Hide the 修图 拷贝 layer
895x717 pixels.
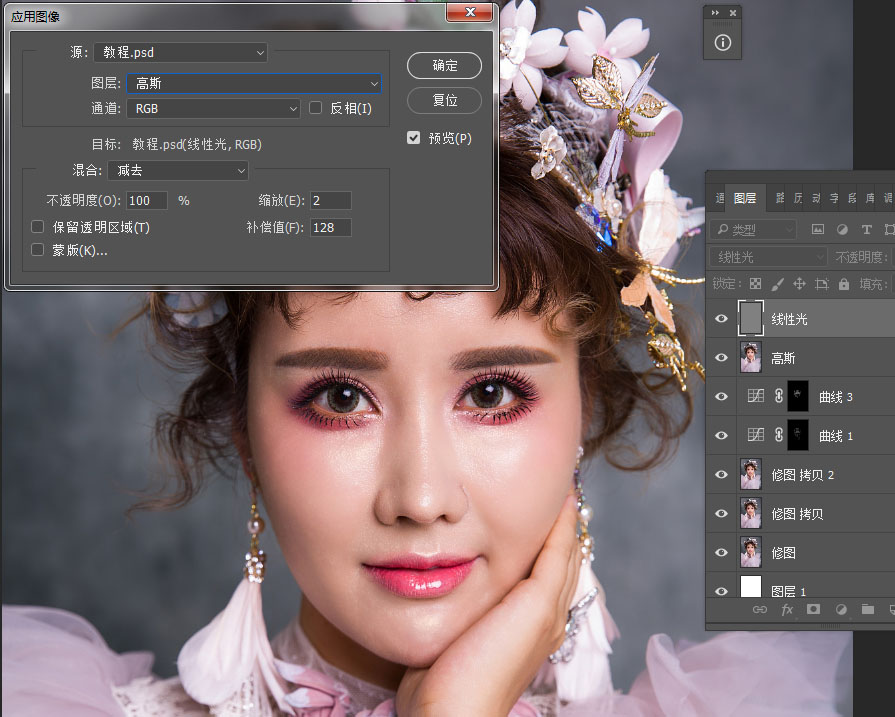pyautogui.click(x=721, y=513)
